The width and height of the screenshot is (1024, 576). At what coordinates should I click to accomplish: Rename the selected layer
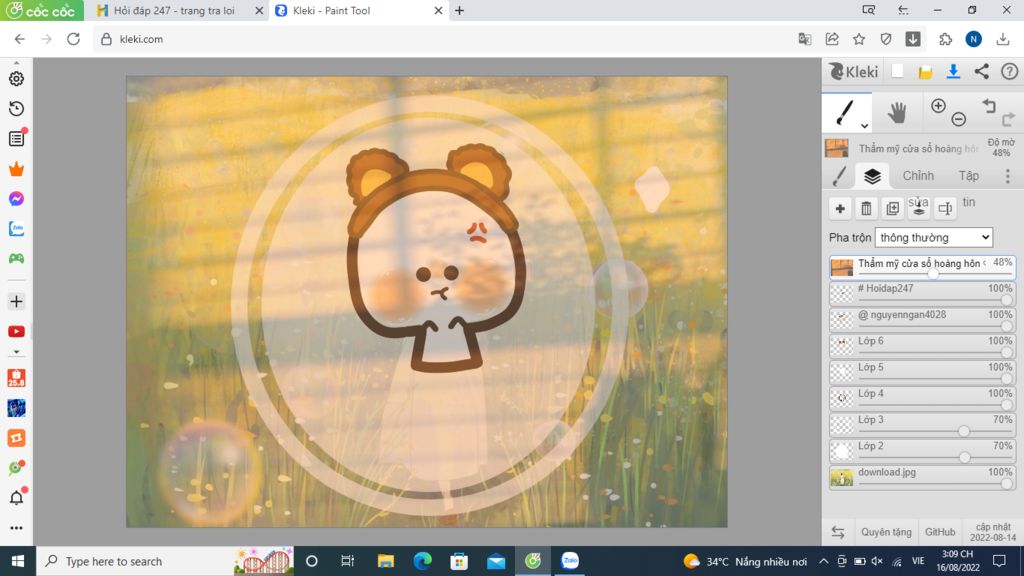[x=945, y=208]
